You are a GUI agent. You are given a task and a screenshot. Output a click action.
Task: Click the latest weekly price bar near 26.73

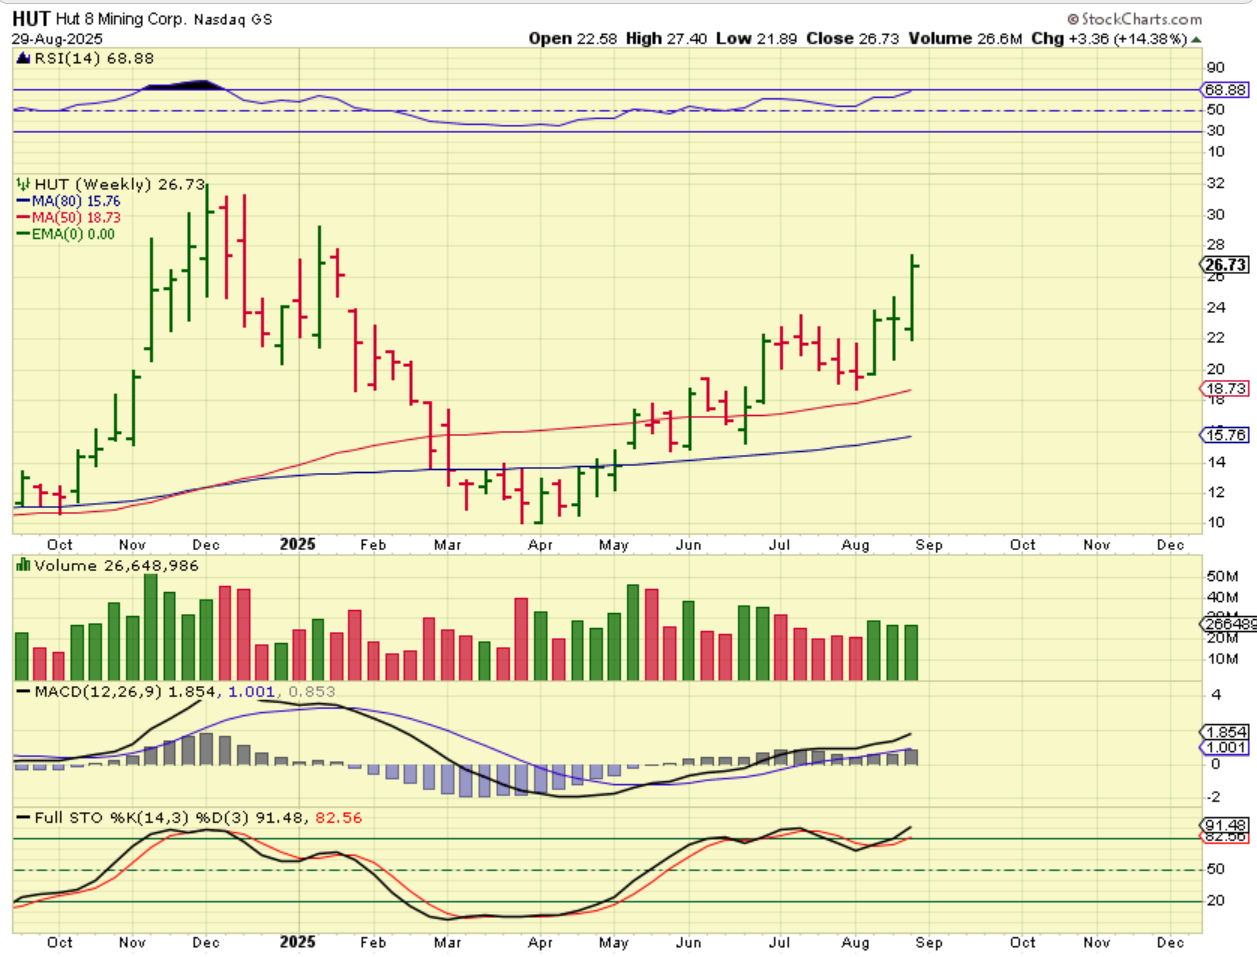pyautogui.click(x=913, y=298)
